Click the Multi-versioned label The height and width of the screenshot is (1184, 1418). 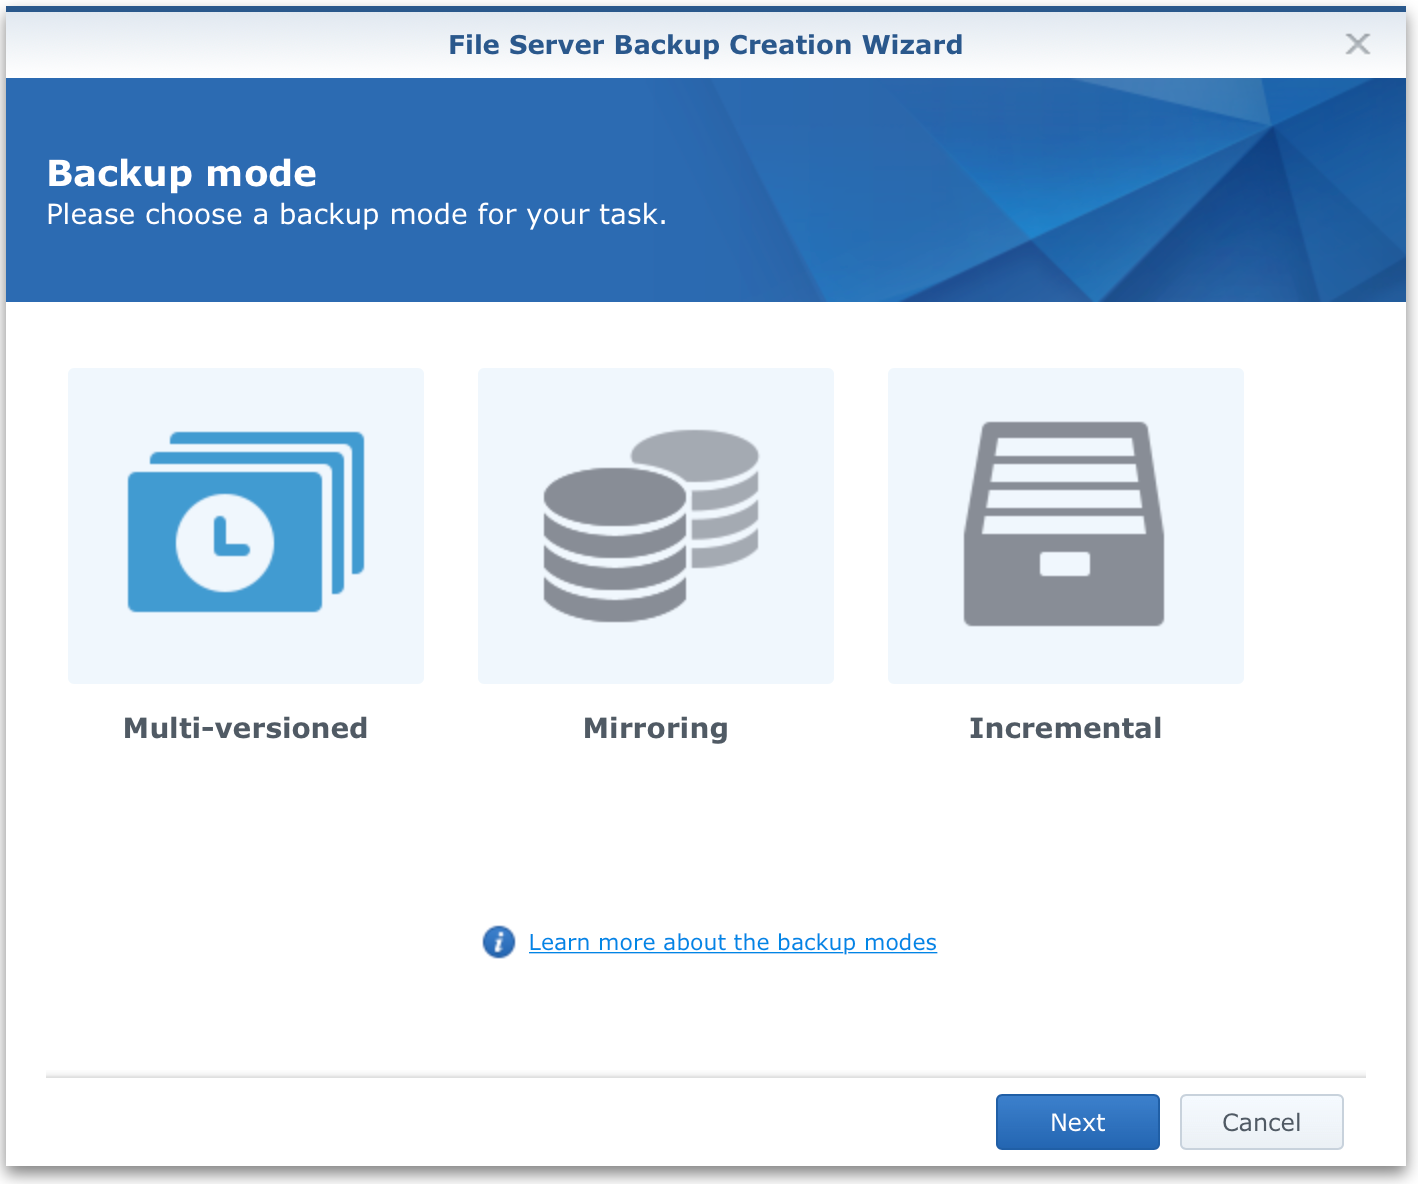(246, 728)
